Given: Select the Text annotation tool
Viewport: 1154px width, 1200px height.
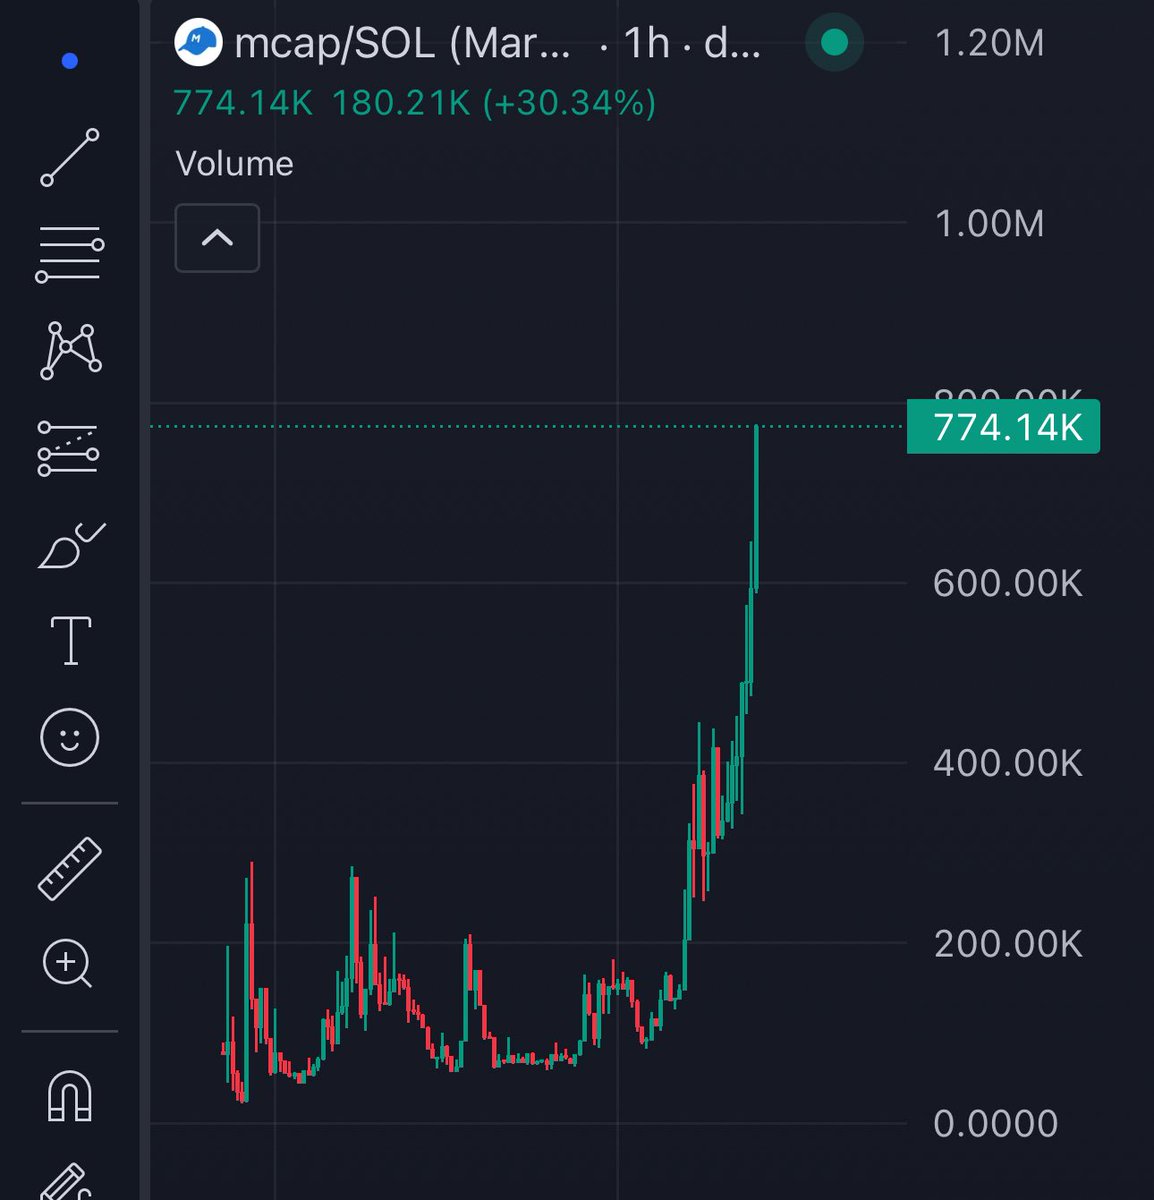Looking at the screenshot, I should [71, 641].
